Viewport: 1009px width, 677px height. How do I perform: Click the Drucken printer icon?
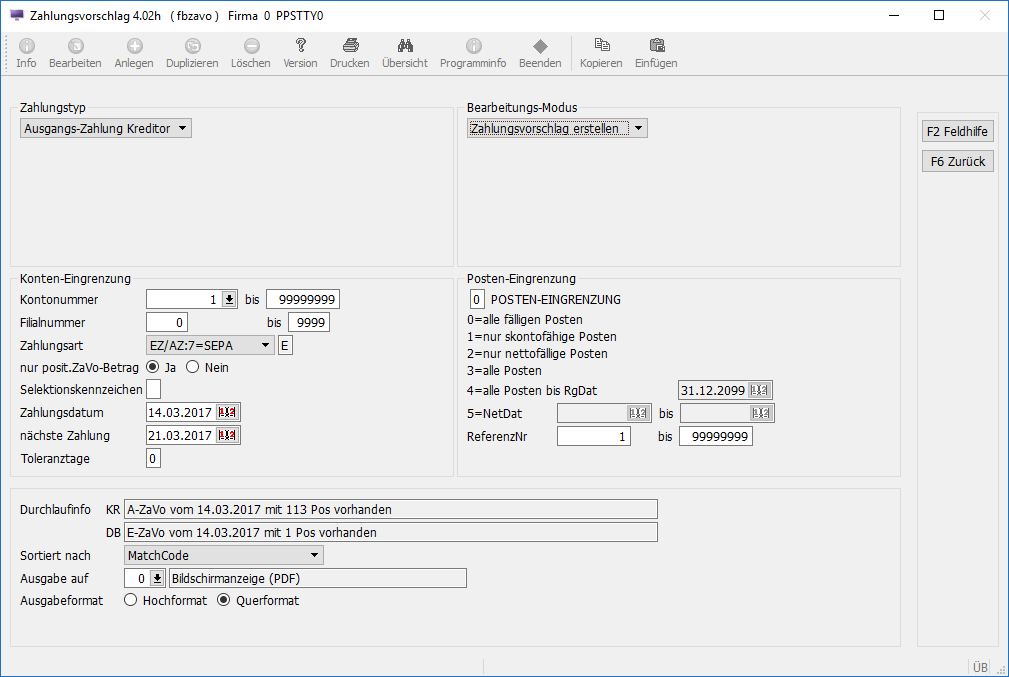coord(350,46)
